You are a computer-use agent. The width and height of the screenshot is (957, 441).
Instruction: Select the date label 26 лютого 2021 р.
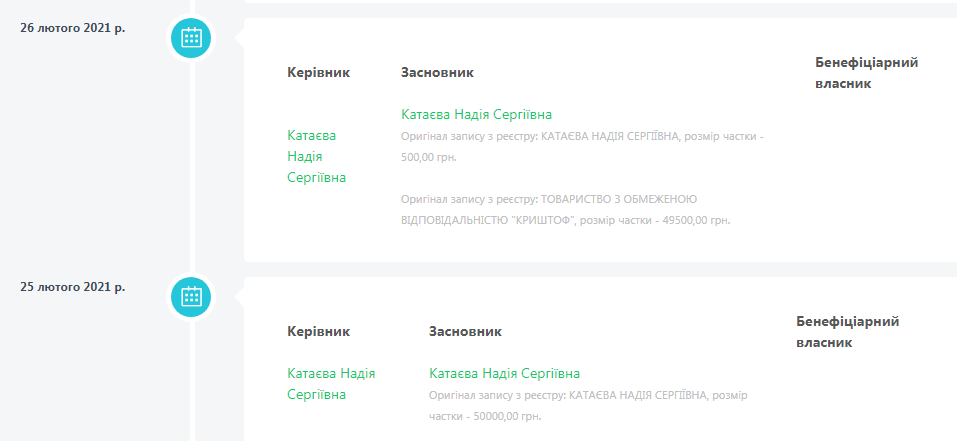[72, 27]
